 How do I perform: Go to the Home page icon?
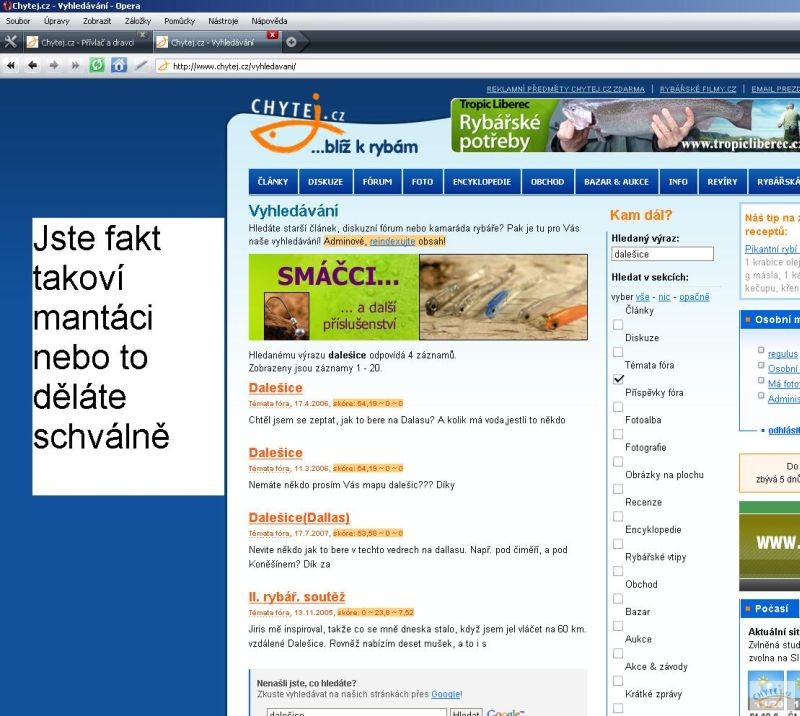119,65
